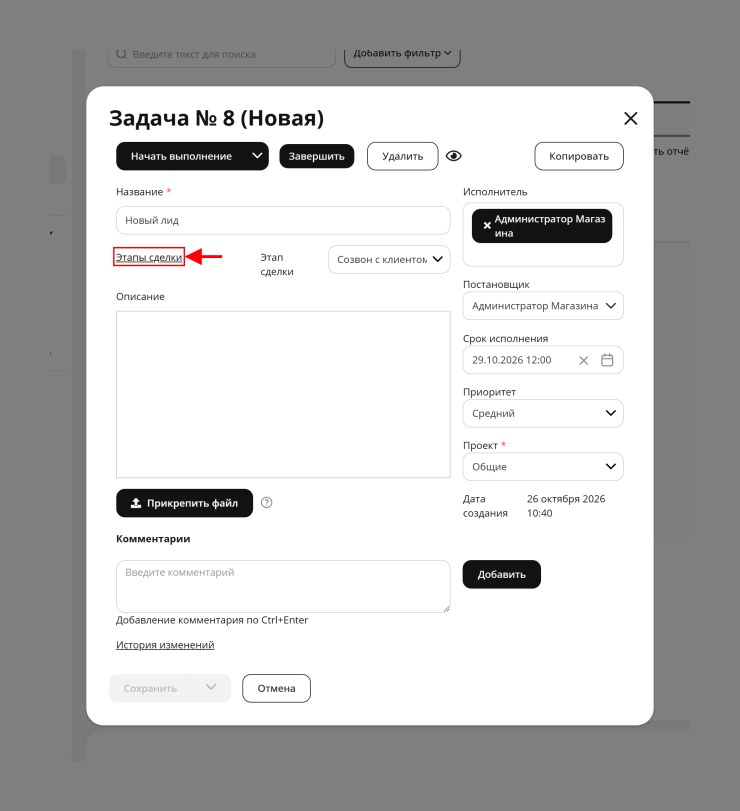Screen dimensions: 740x811
Task: Open calendar picker in Срок исполнения field
Action: point(607,360)
